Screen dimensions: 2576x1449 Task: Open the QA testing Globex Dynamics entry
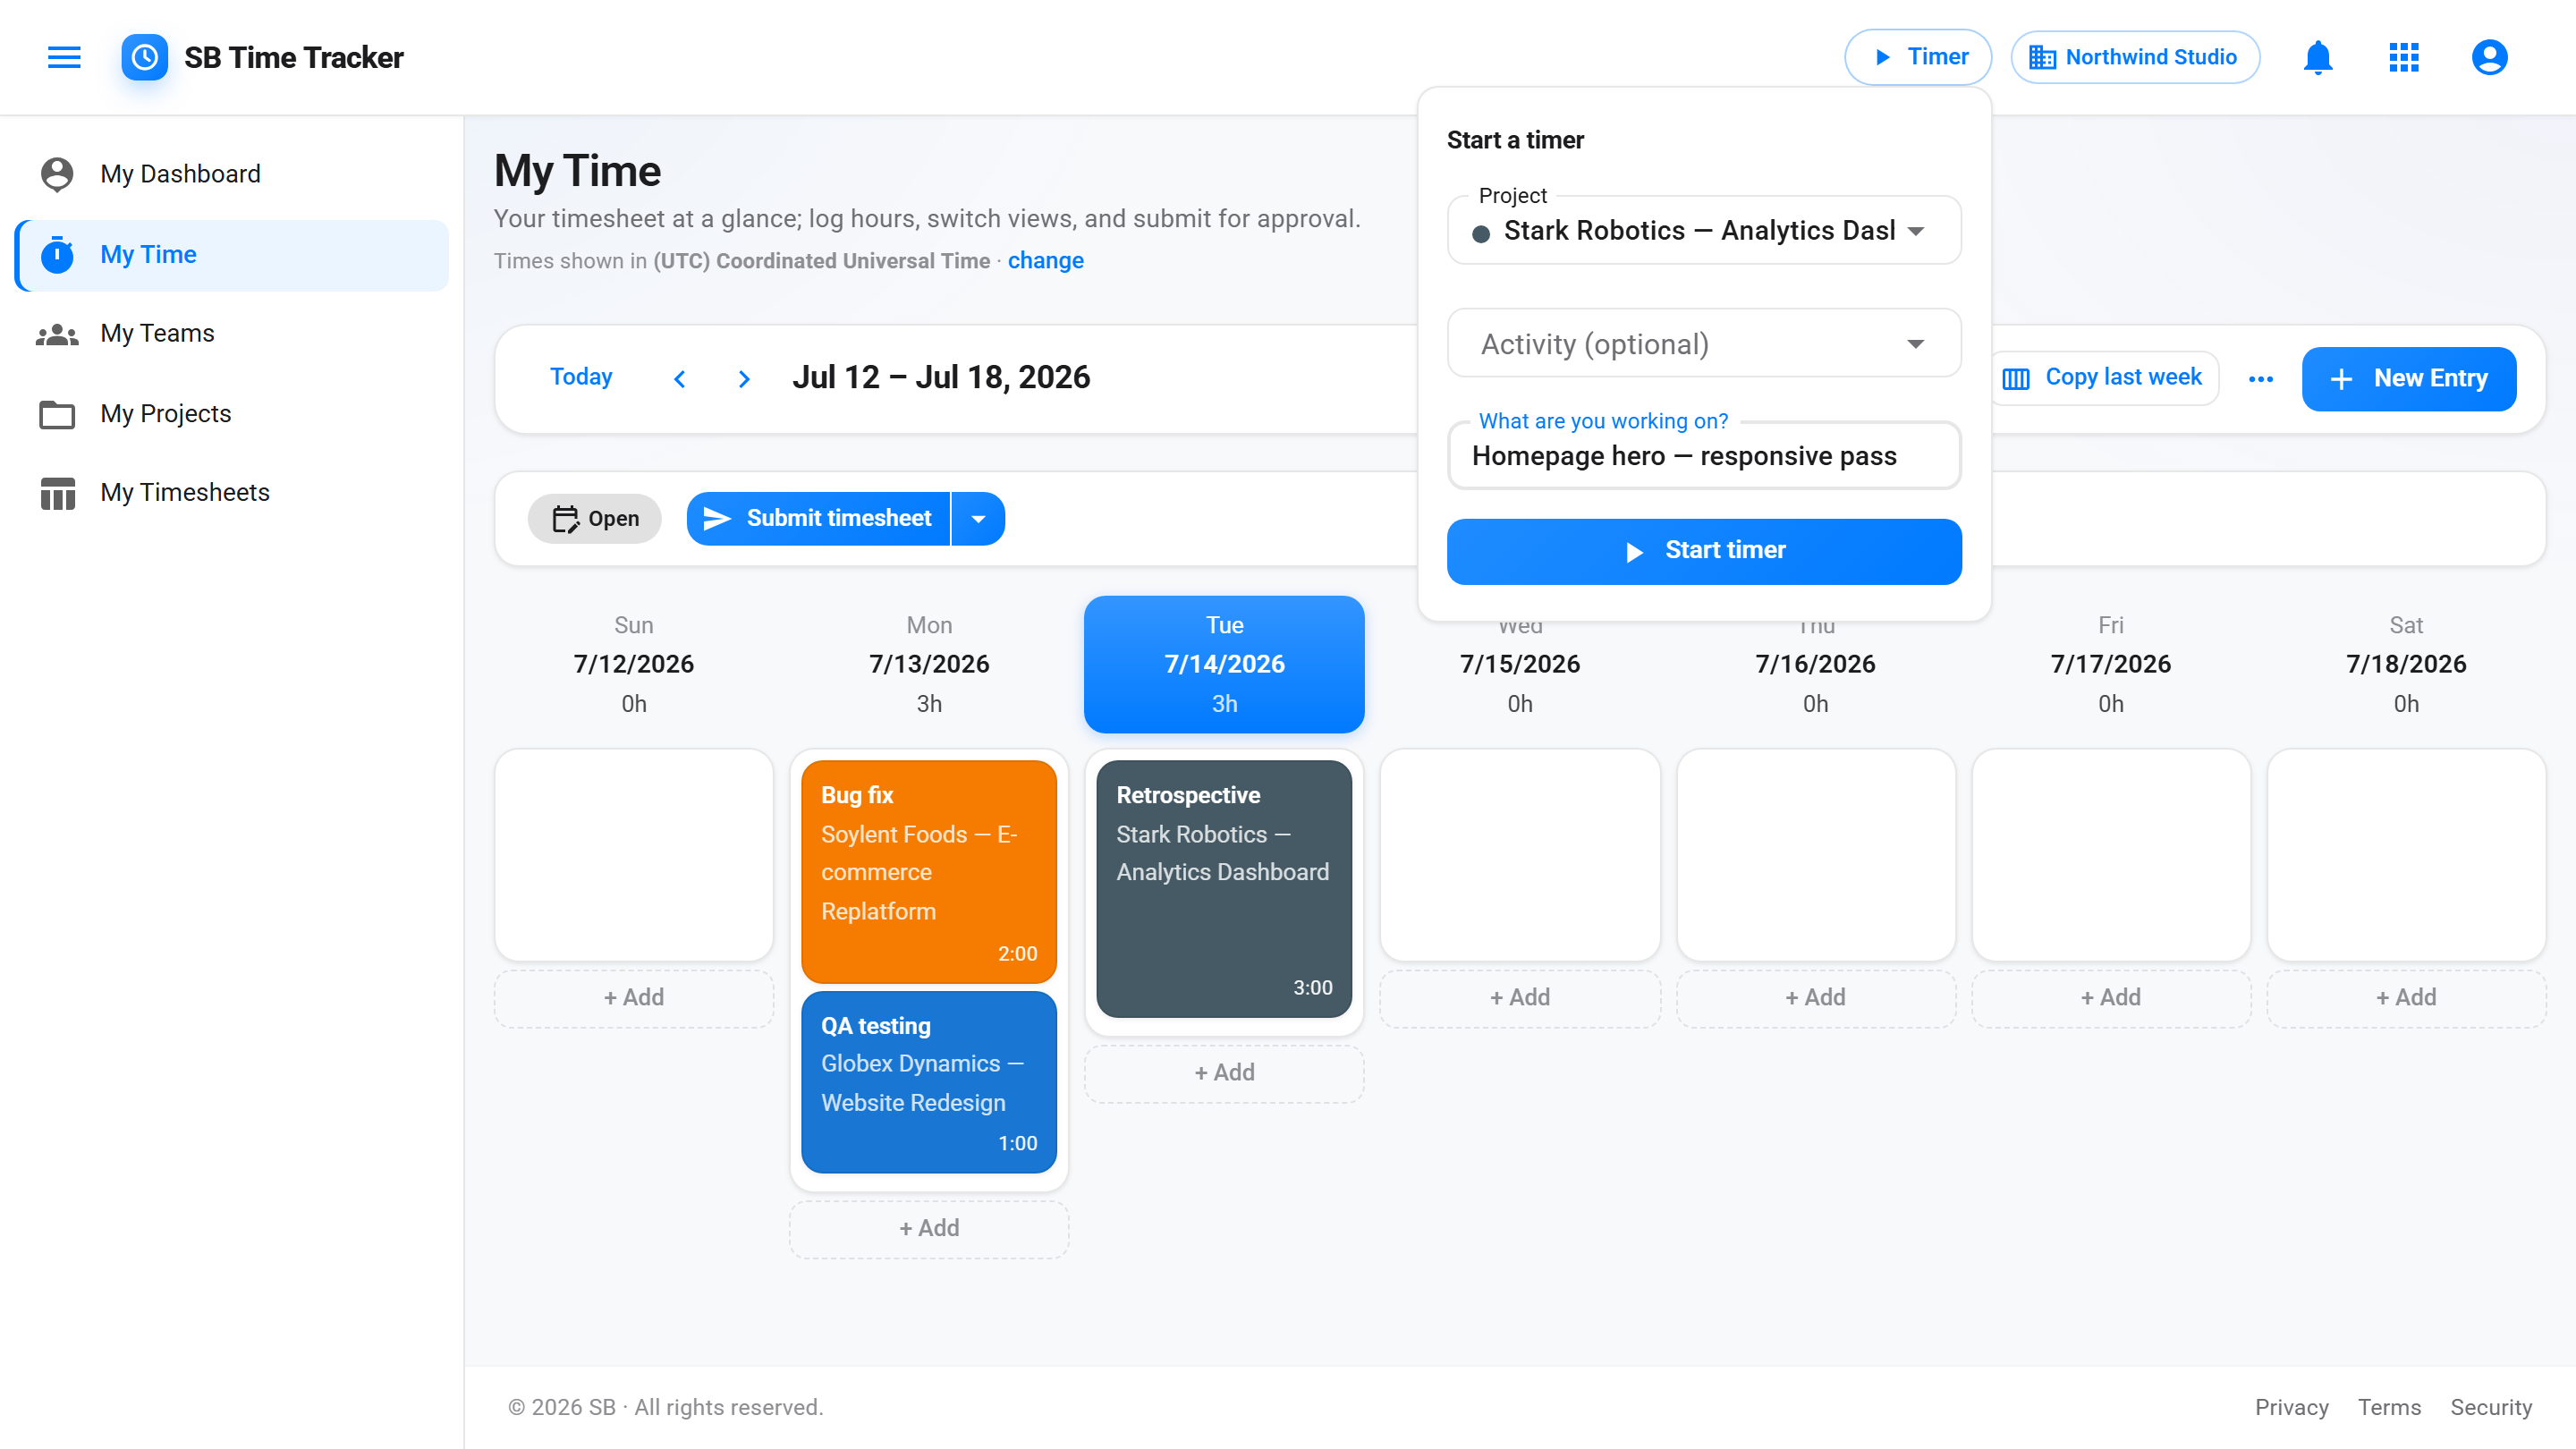(x=929, y=1082)
